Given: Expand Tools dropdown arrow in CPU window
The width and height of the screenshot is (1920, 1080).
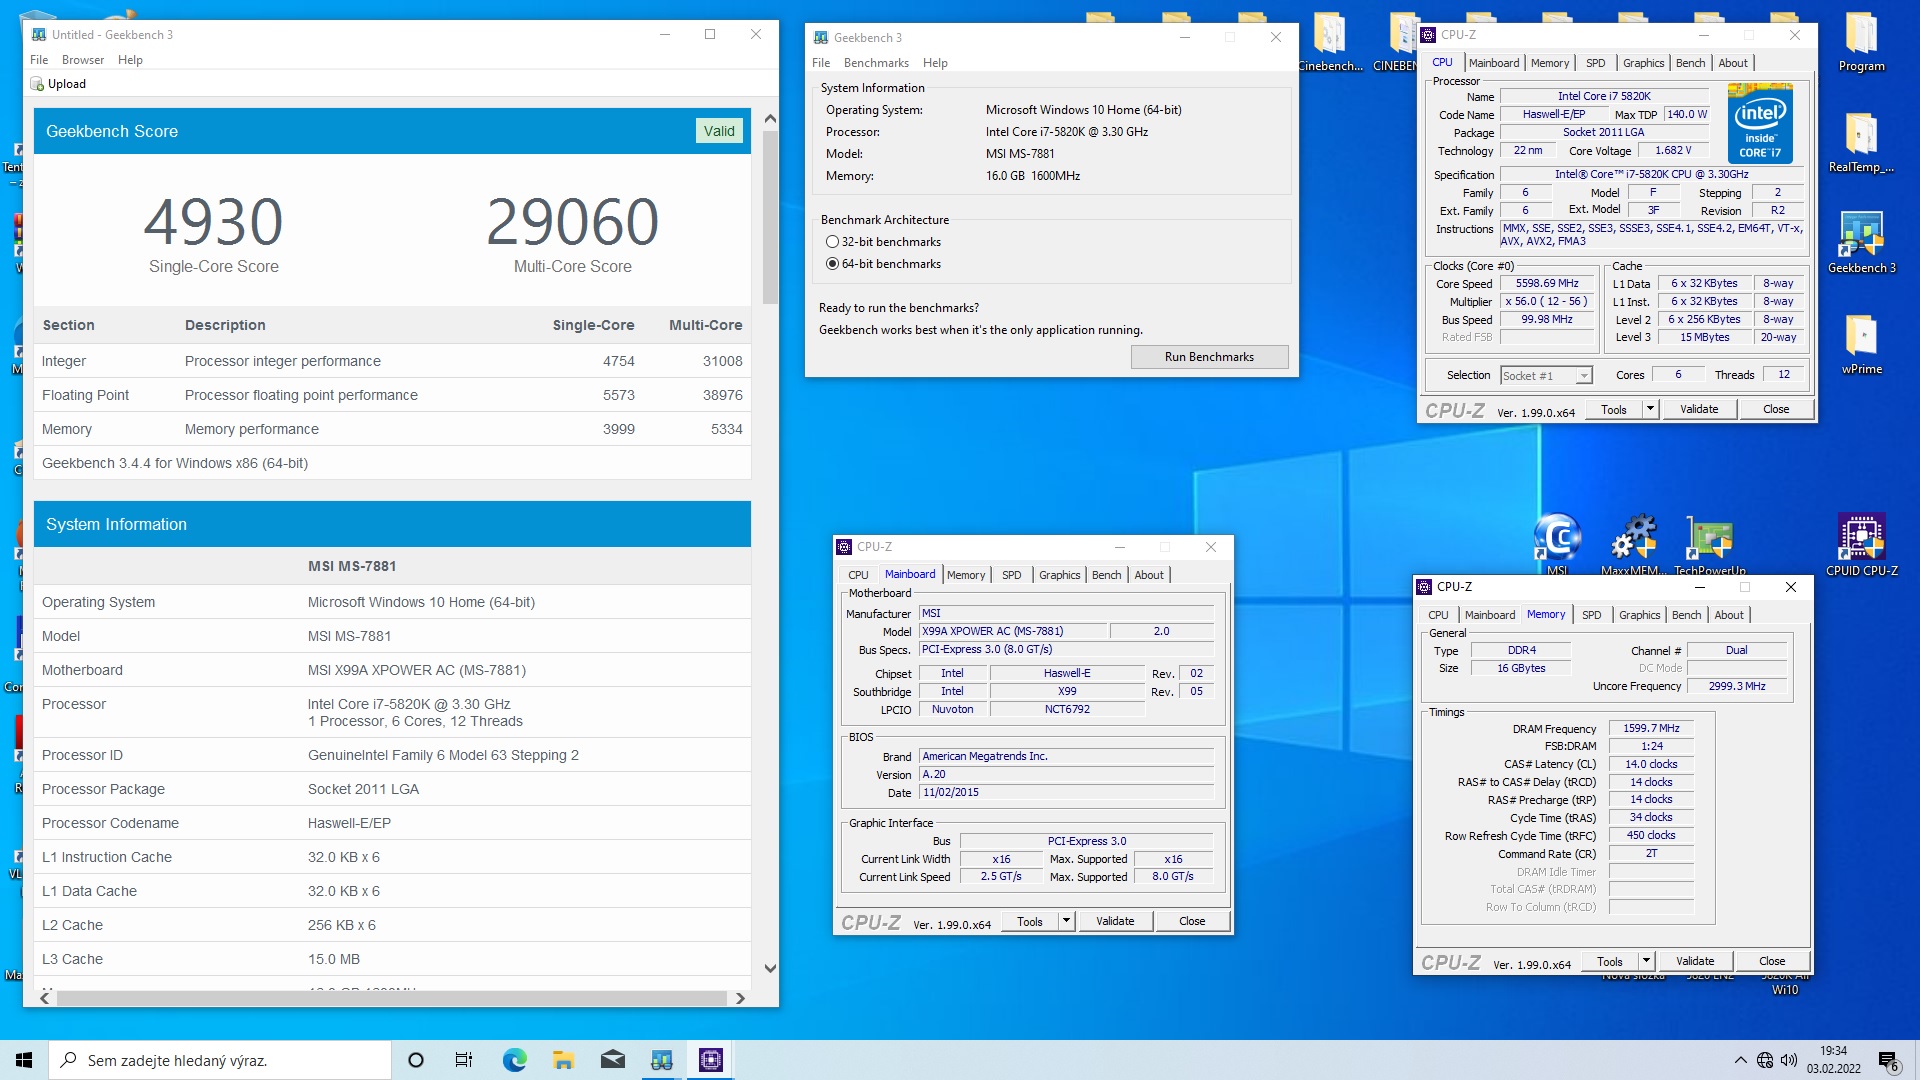Looking at the screenshot, I should click(1650, 409).
